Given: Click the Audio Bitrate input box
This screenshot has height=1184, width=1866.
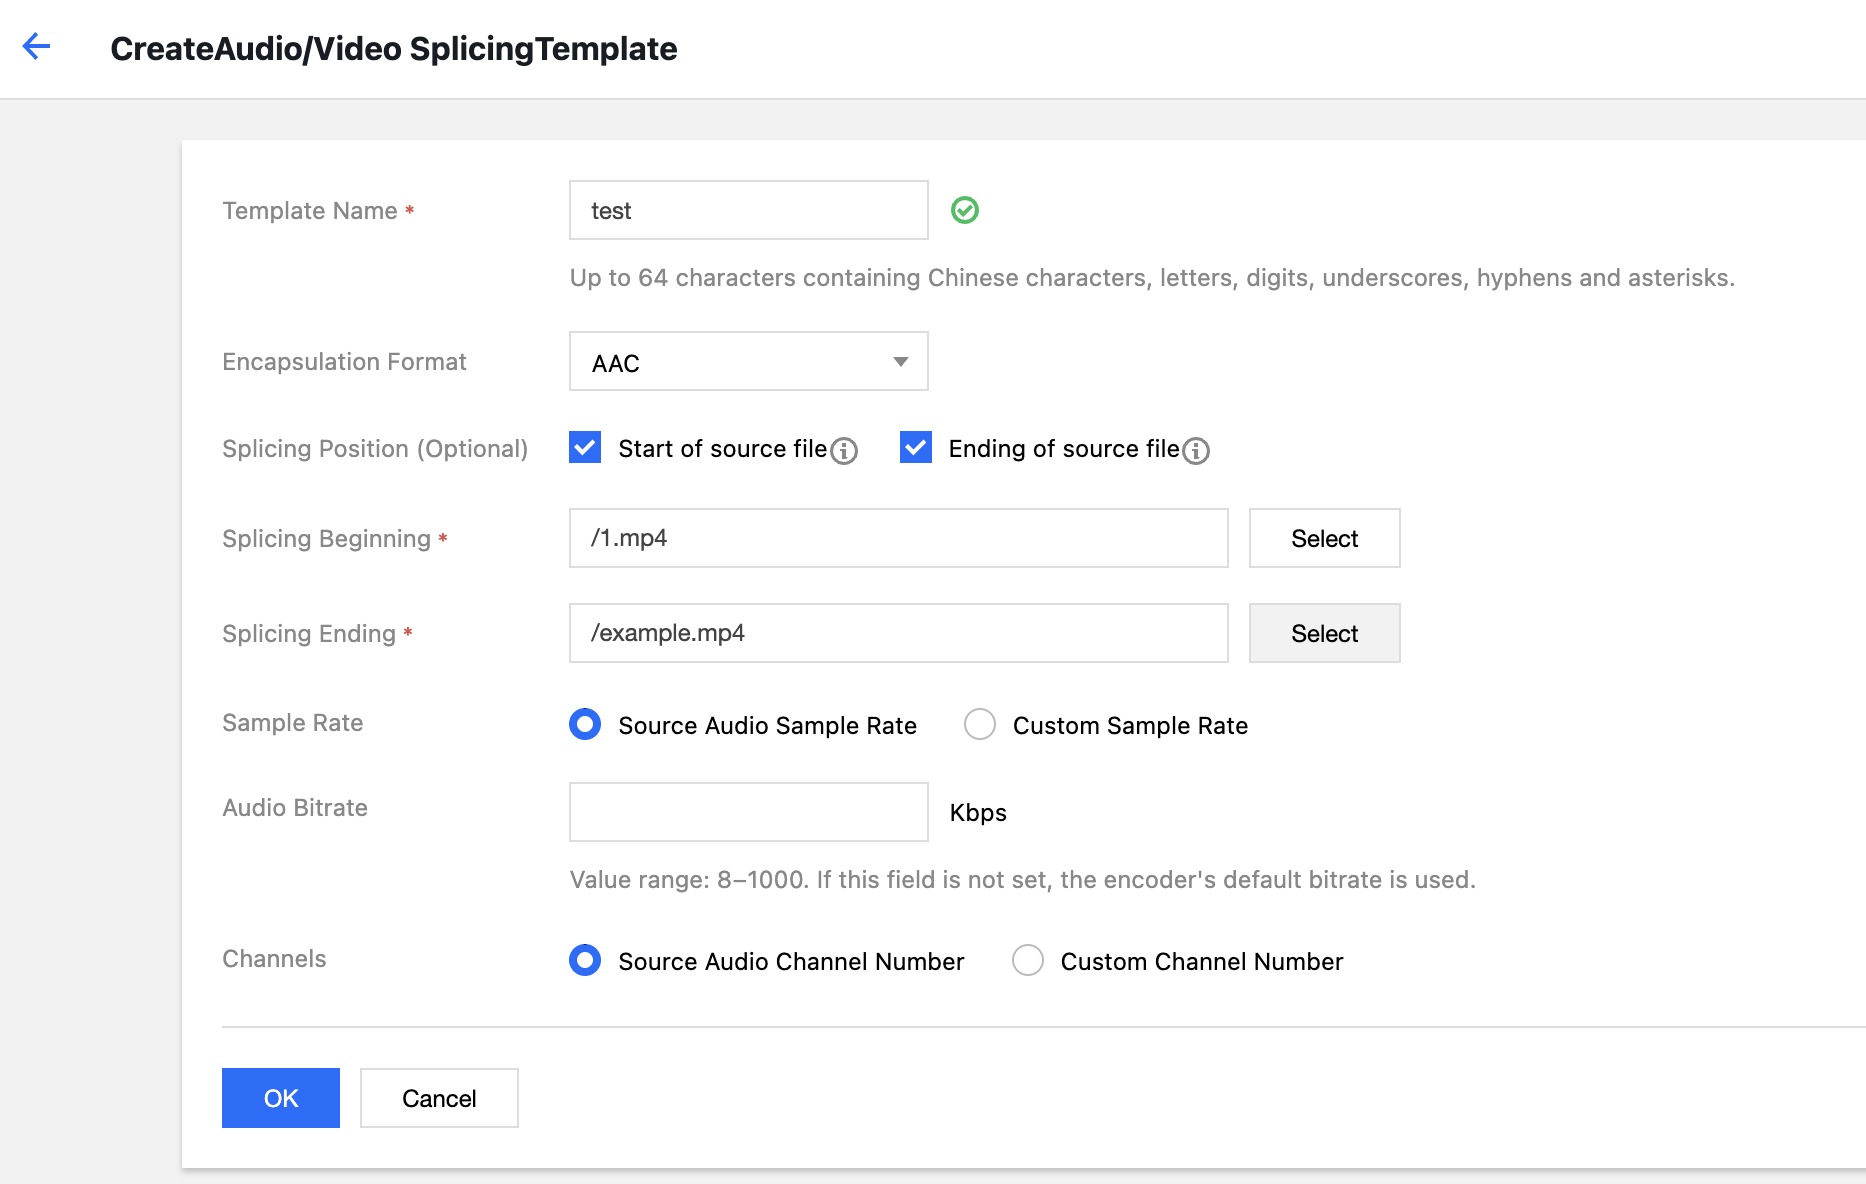Looking at the screenshot, I should tap(748, 812).
